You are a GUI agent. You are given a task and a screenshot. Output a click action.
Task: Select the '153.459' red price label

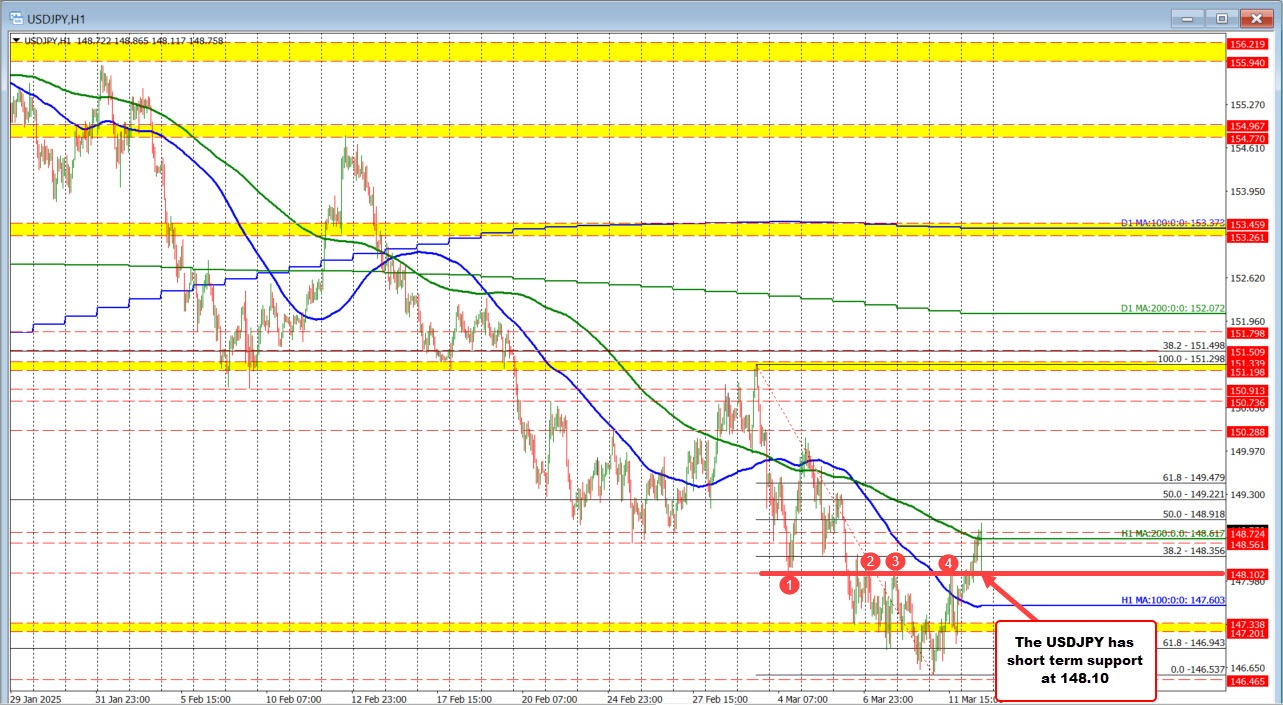click(x=1246, y=225)
